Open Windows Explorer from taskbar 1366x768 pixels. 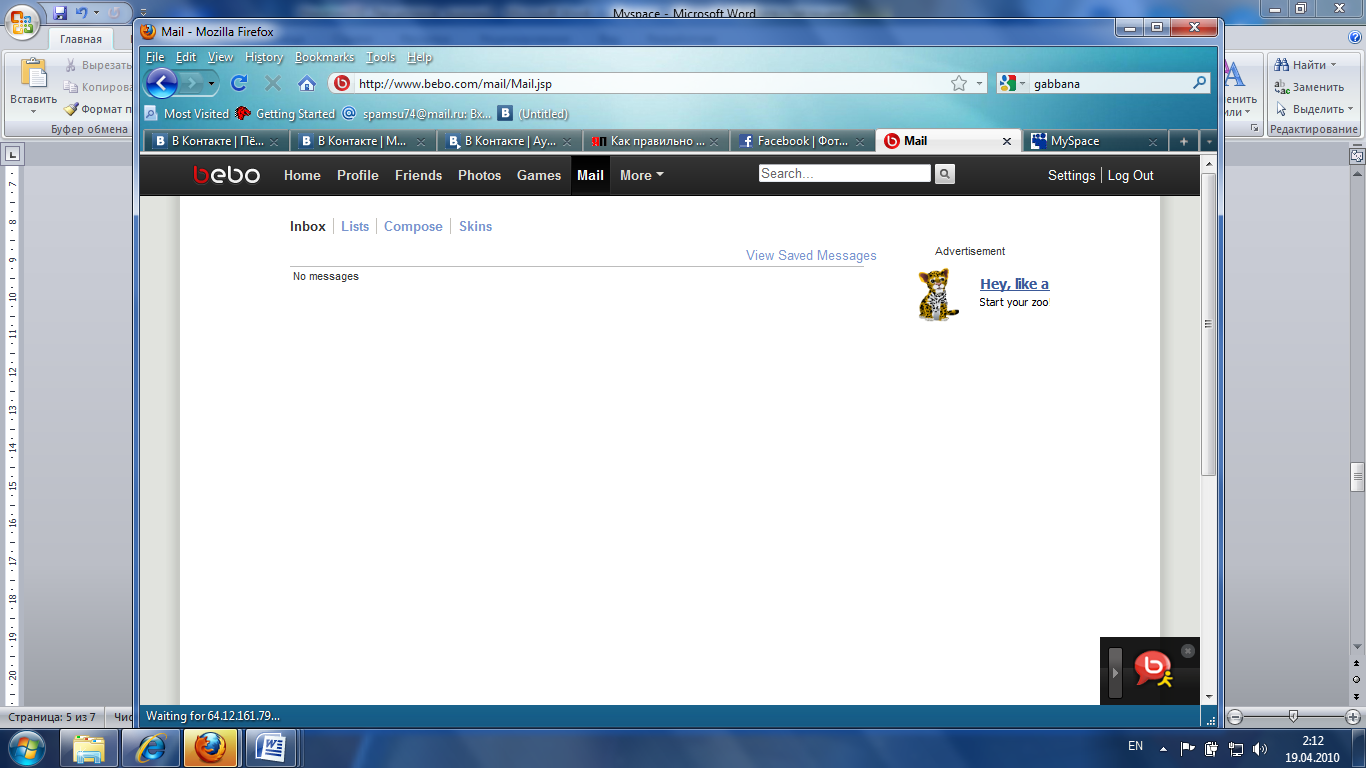[89, 747]
